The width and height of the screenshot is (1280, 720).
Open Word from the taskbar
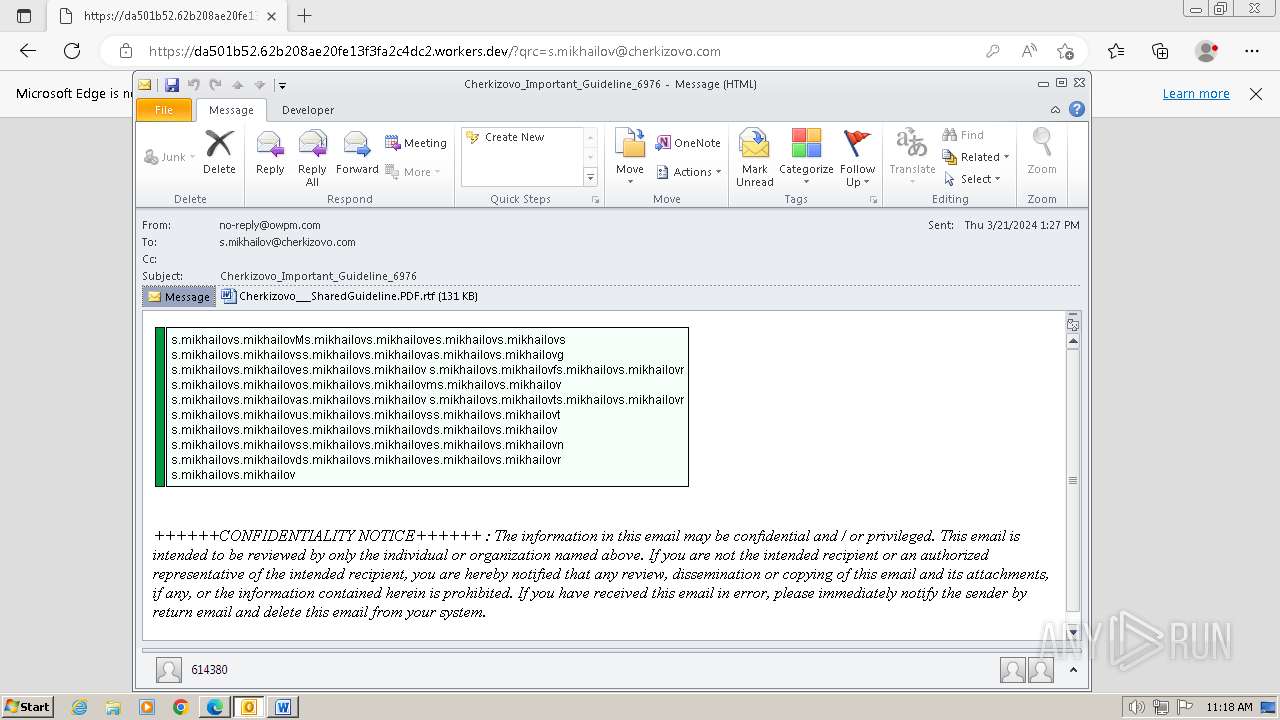pos(283,707)
